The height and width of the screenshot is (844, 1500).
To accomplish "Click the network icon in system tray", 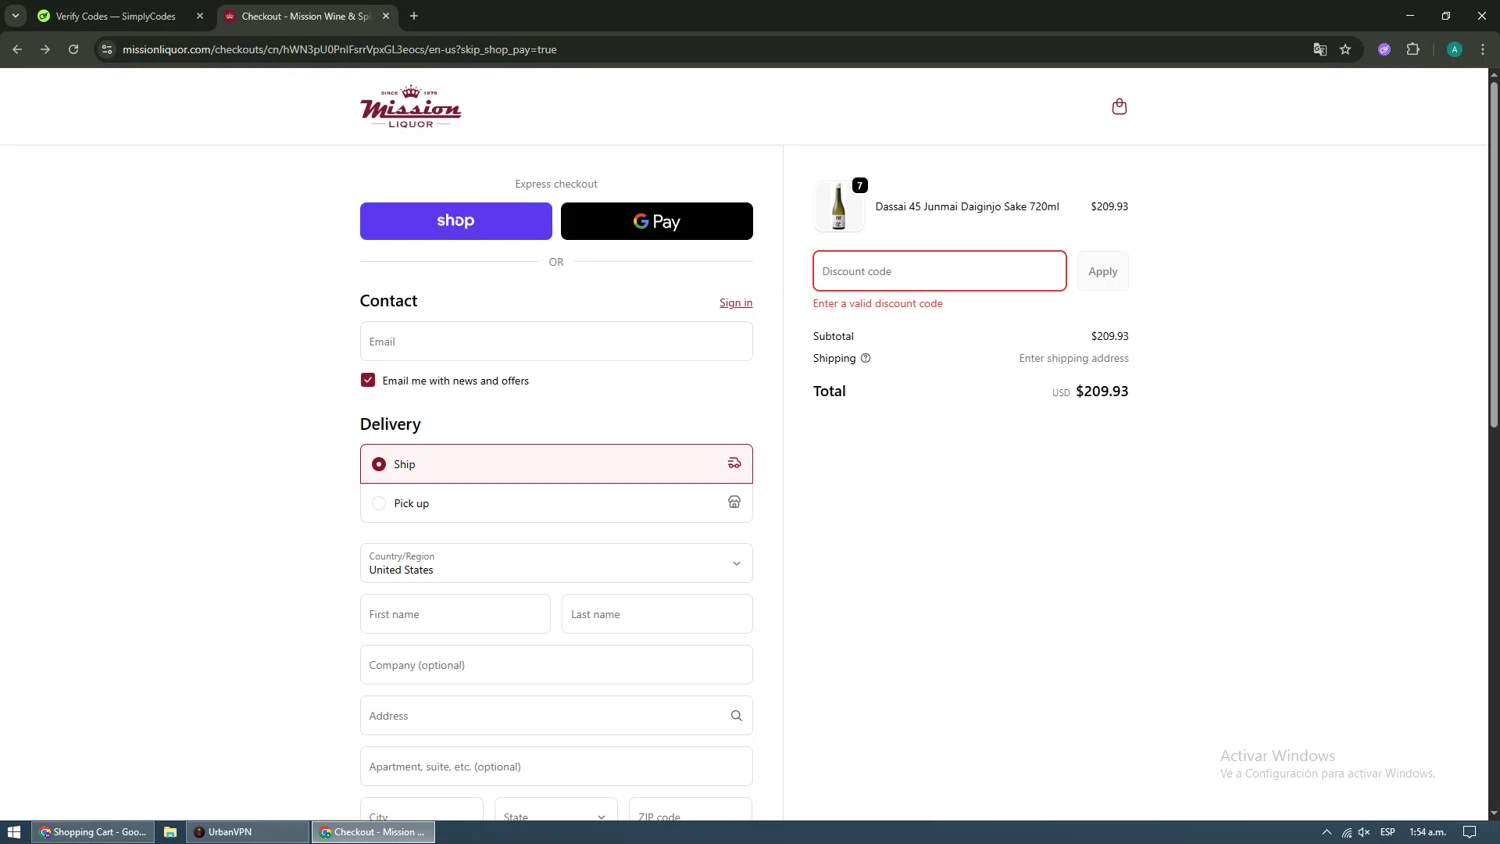I will tap(1346, 832).
